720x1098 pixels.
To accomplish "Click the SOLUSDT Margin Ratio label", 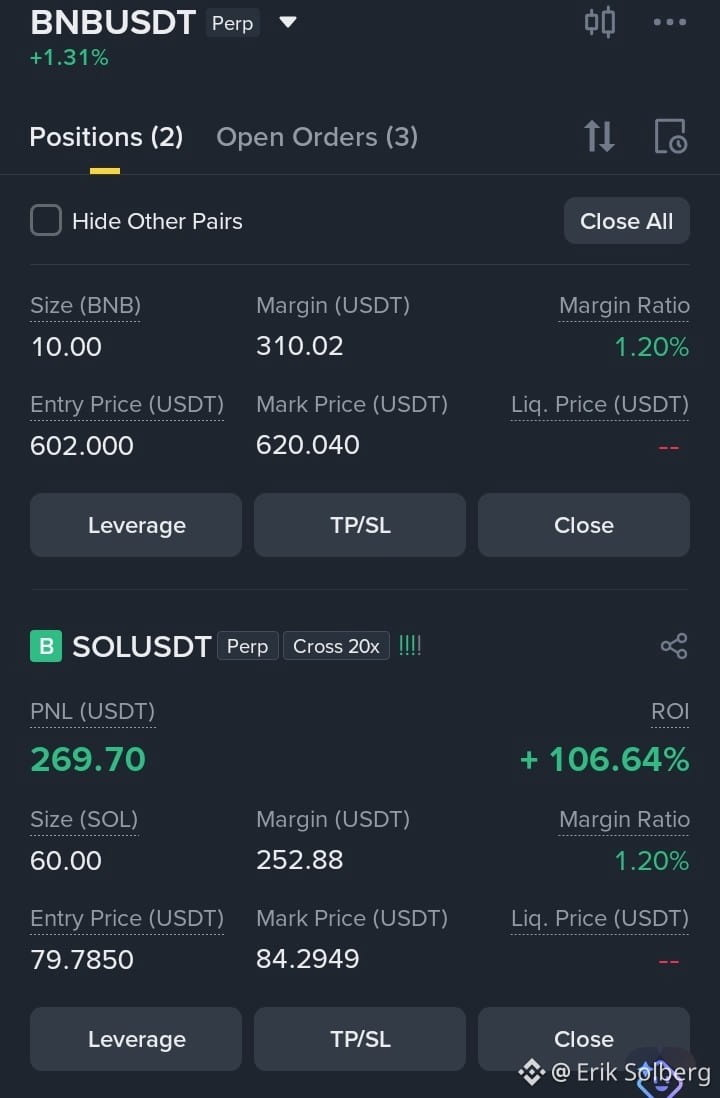I will coord(624,819).
